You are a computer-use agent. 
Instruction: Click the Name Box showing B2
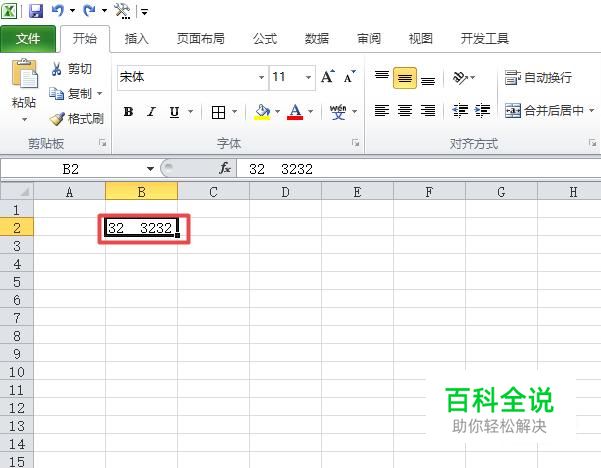click(x=71, y=169)
